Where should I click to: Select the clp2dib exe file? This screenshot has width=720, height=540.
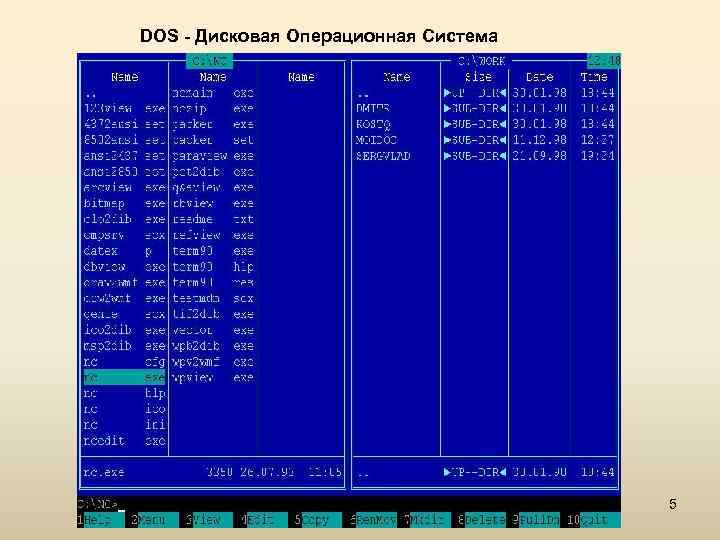coord(124,219)
